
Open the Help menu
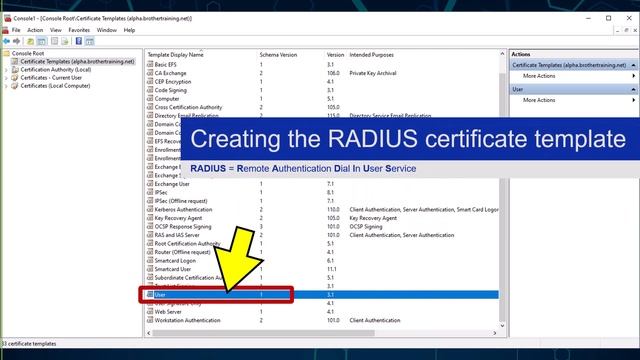coord(129,30)
